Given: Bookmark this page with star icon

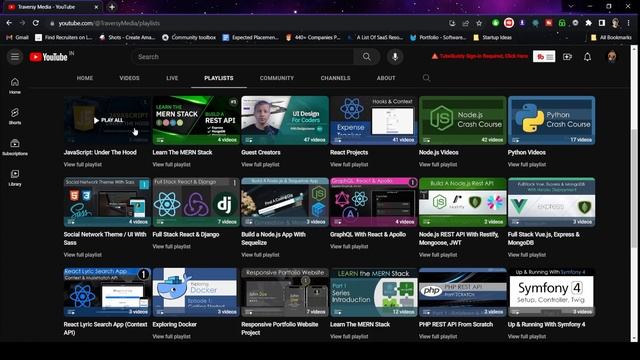Looking at the screenshot, I should [x=479, y=23].
